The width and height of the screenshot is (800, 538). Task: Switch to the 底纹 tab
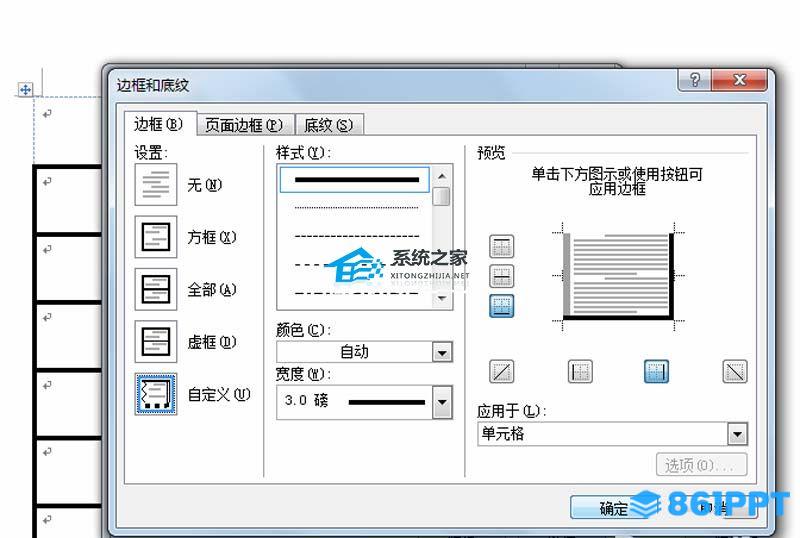tap(329, 125)
